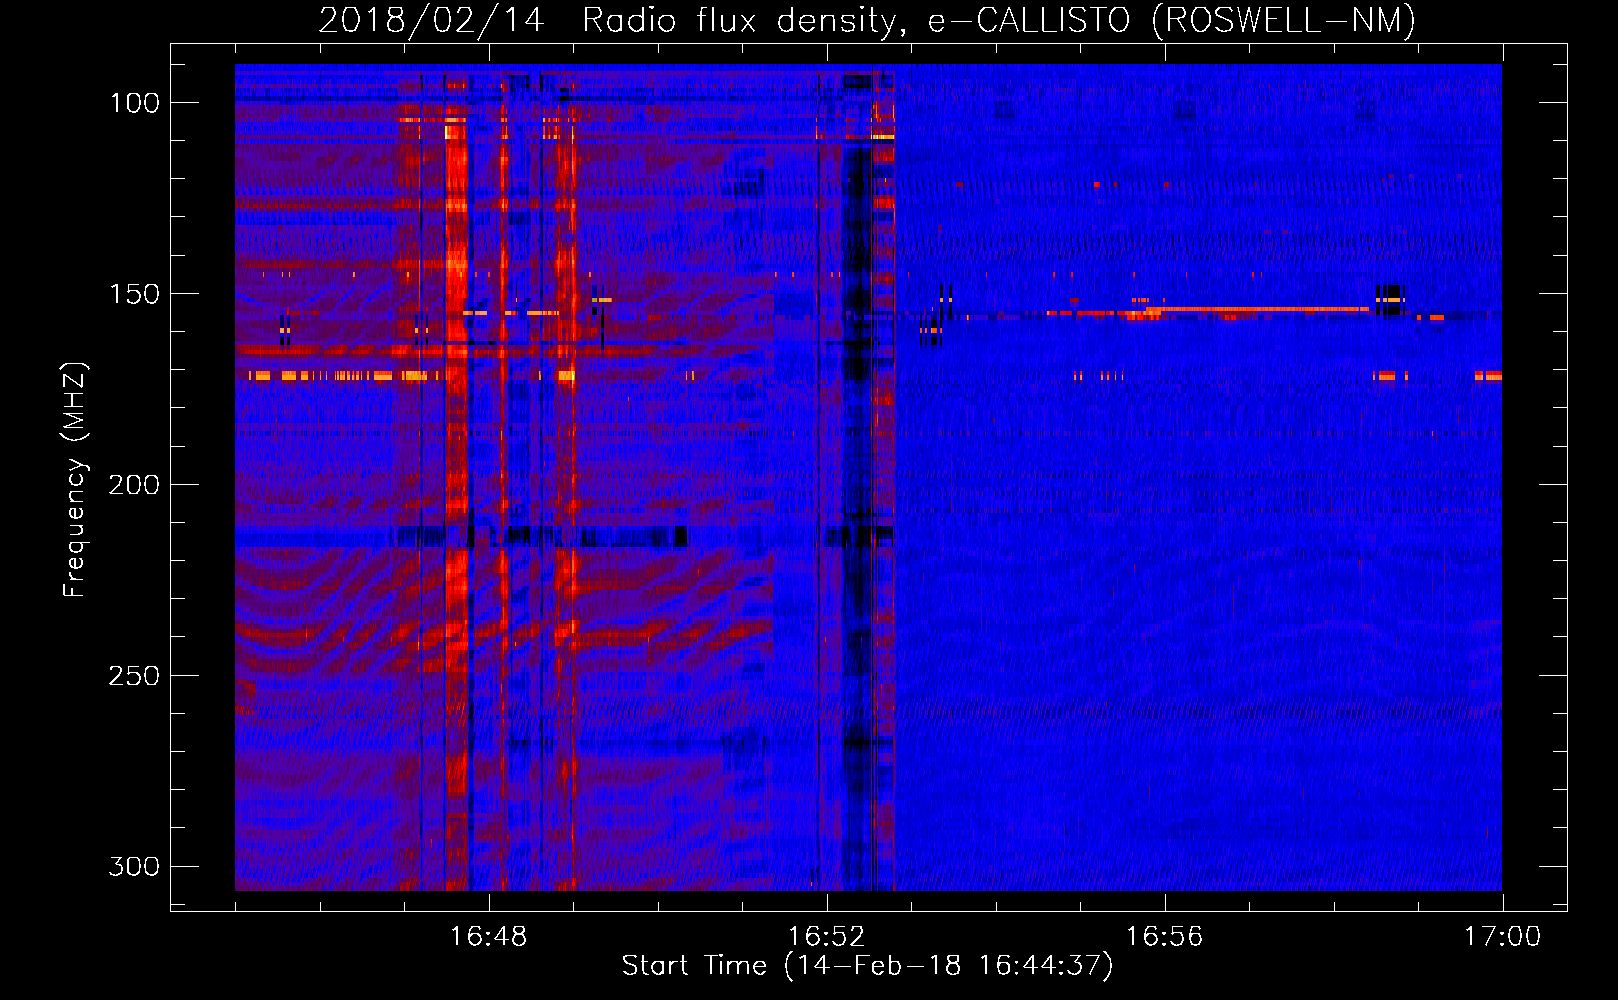This screenshot has height=1000, width=1618.
Task: Click the 16:48 time tick label
Action: (x=489, y=937)
